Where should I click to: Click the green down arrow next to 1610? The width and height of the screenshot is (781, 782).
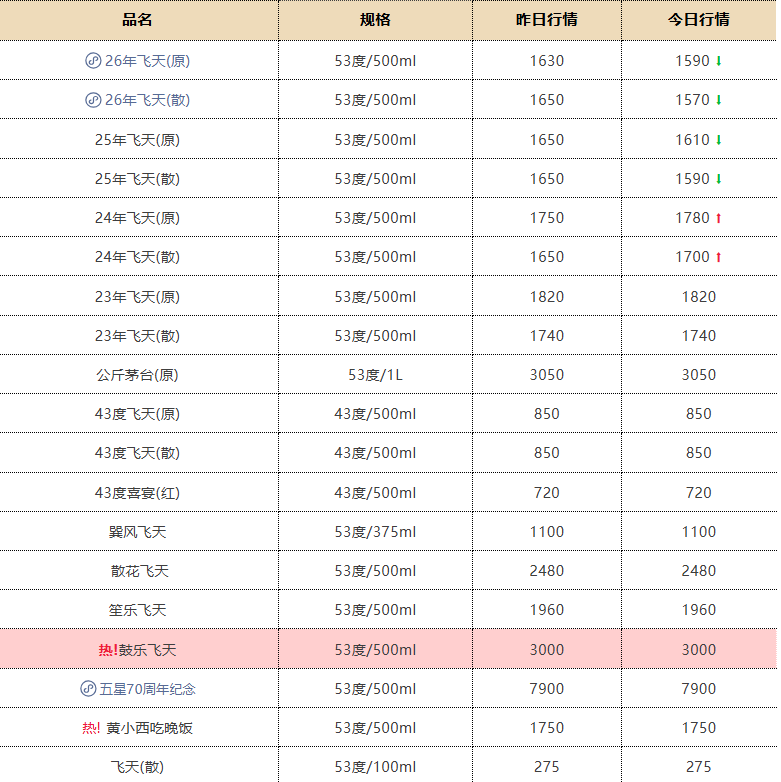click(x=719, y=140)
